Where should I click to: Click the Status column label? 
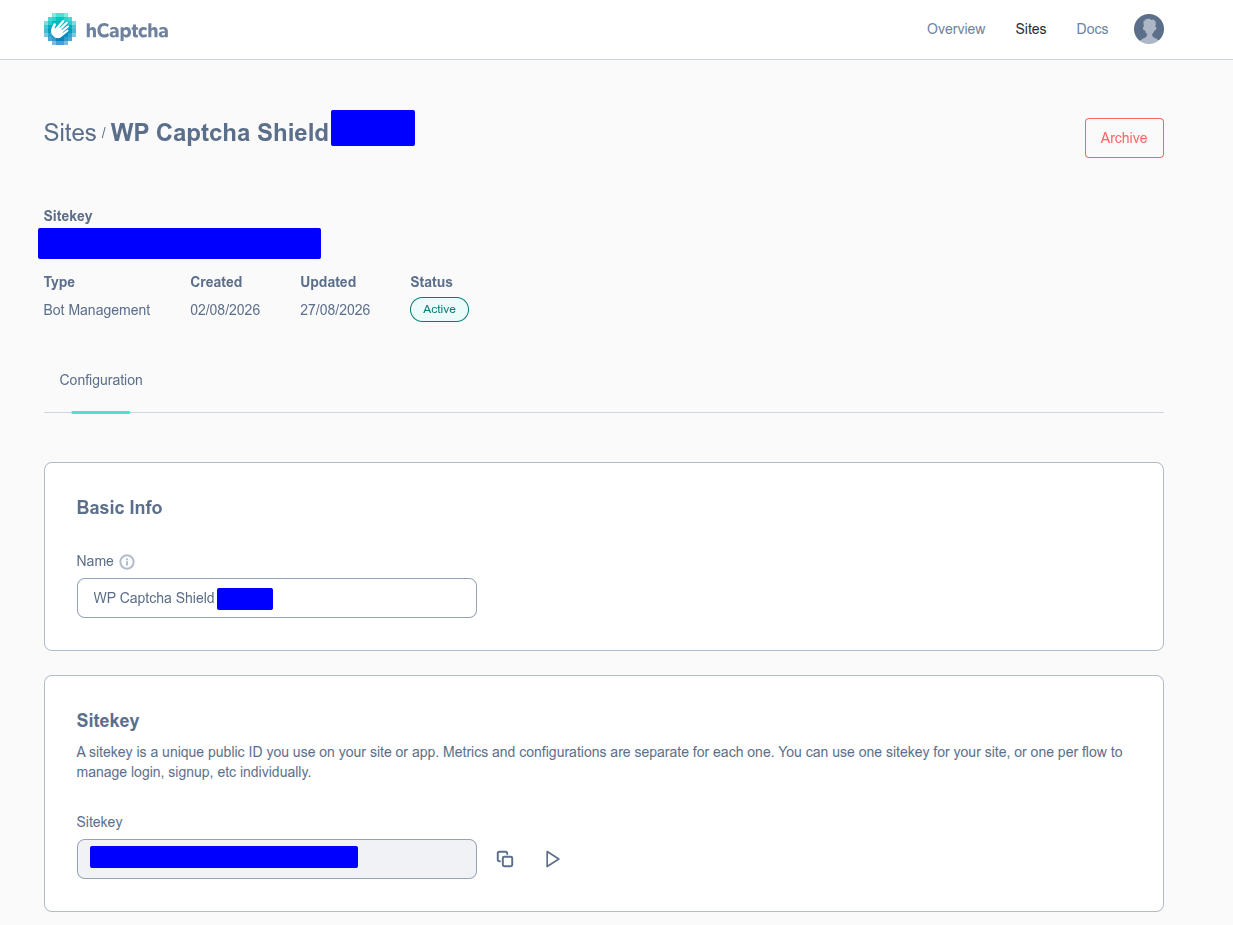[x=431, y=282]
